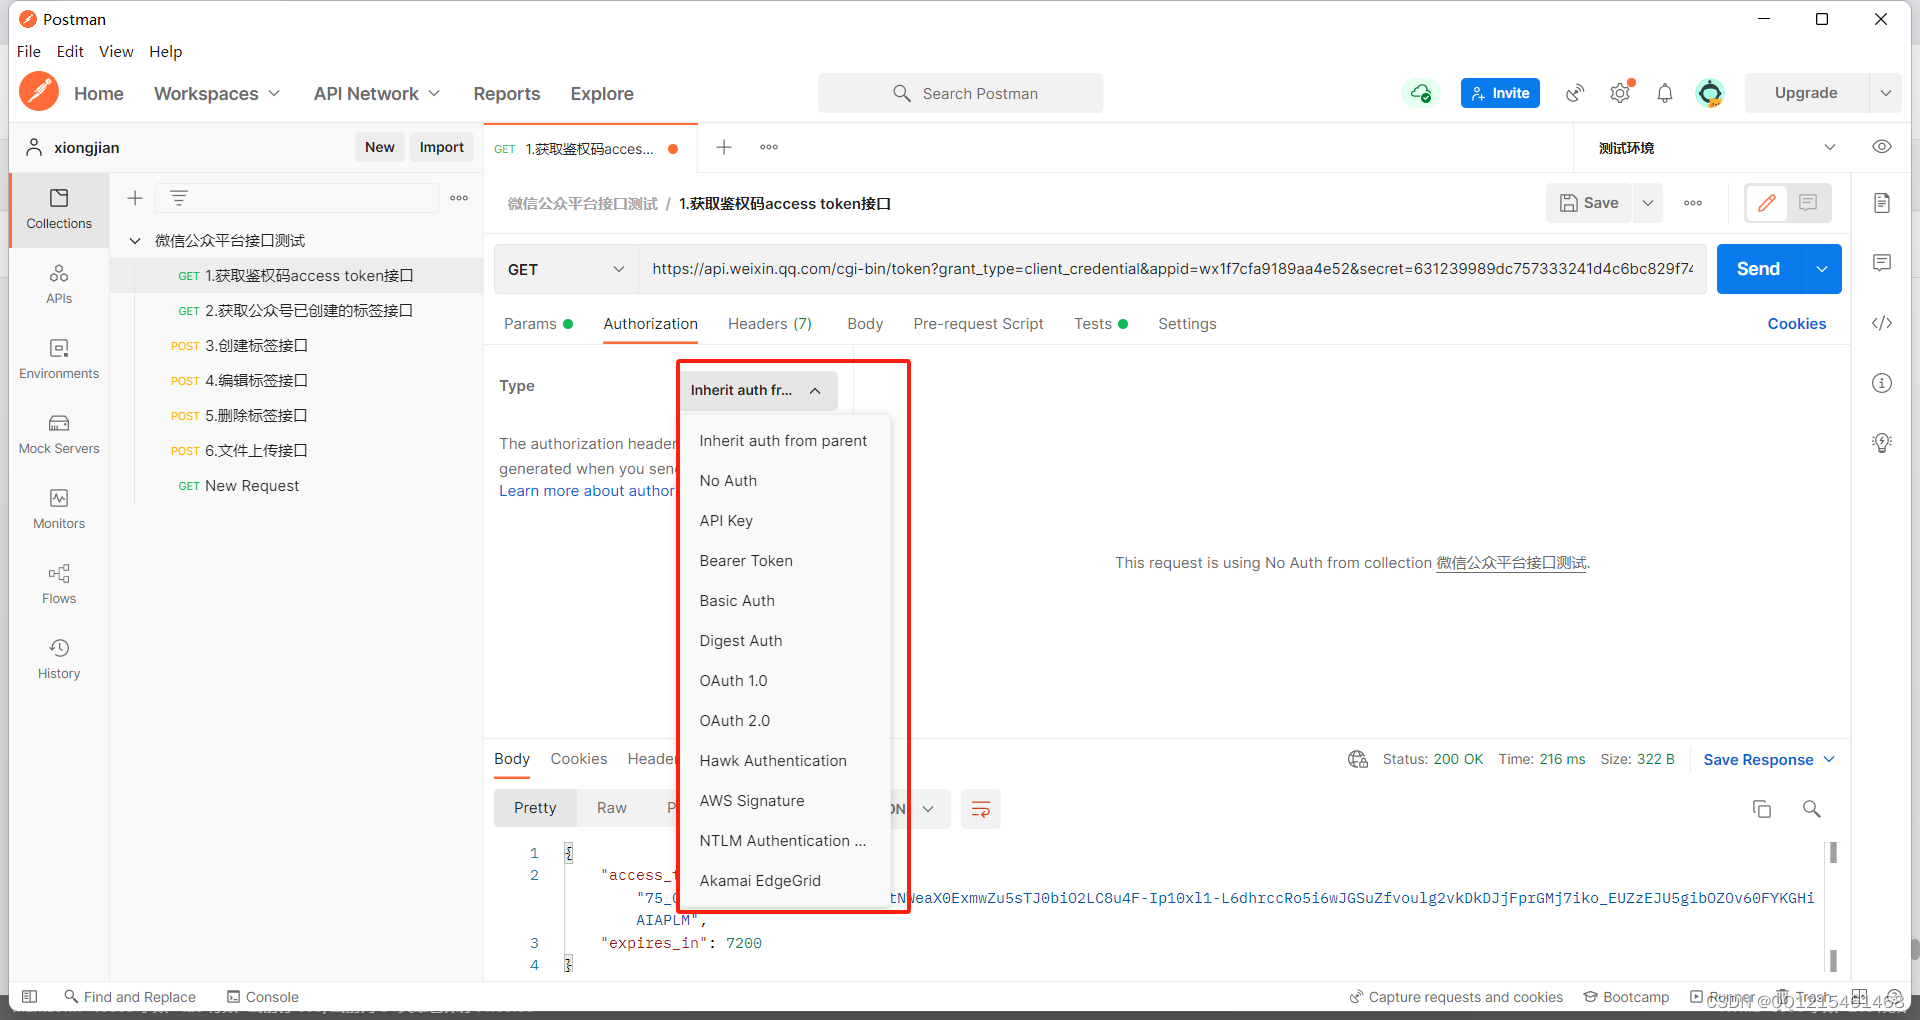Expand the Workspaces dropdown

point(217,93)
